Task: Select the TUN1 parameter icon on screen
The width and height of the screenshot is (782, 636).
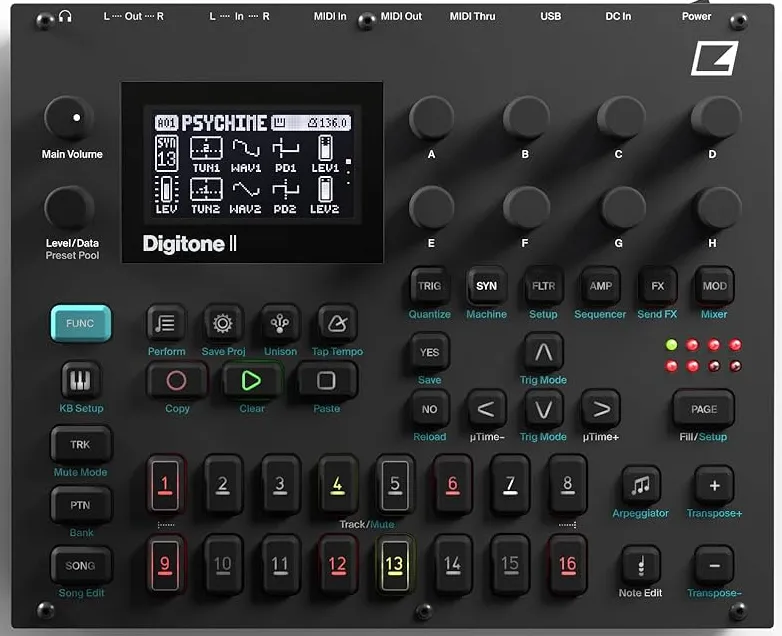Action: (x=206, y=148)
